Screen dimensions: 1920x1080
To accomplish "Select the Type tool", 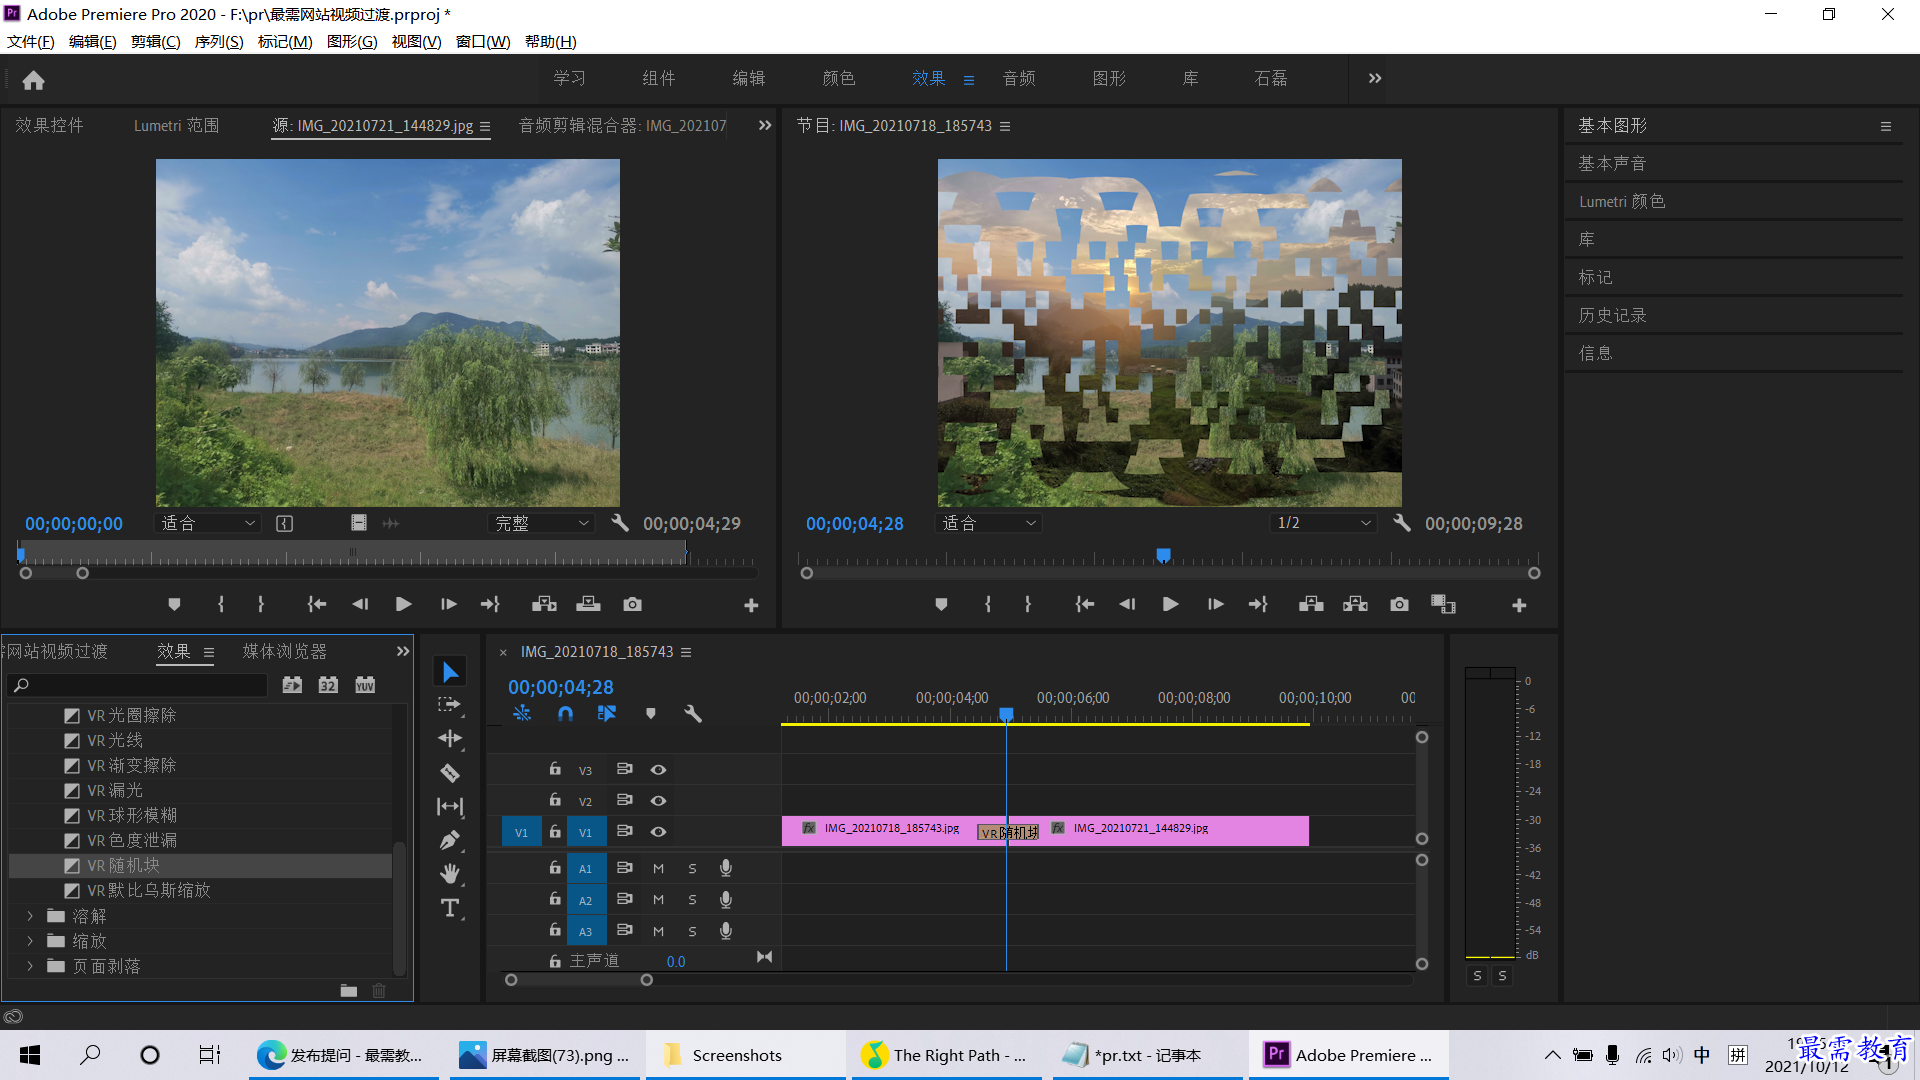I will (450, 908).
